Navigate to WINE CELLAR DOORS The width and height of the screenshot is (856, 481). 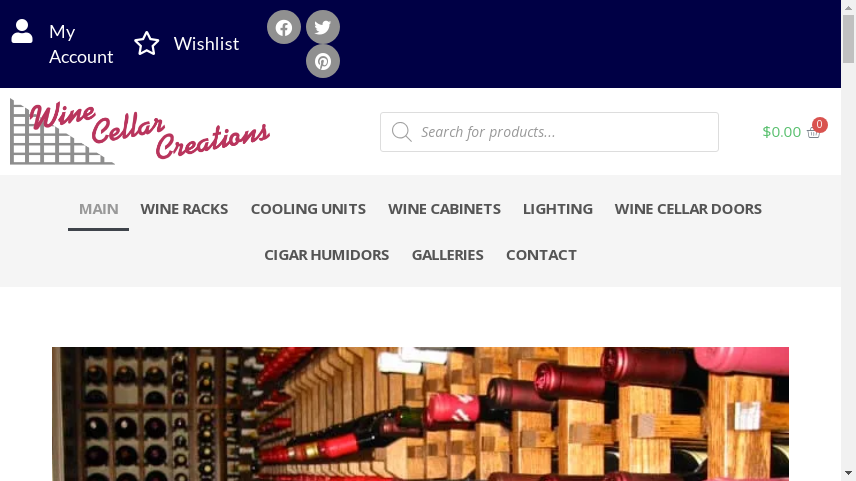688,209
